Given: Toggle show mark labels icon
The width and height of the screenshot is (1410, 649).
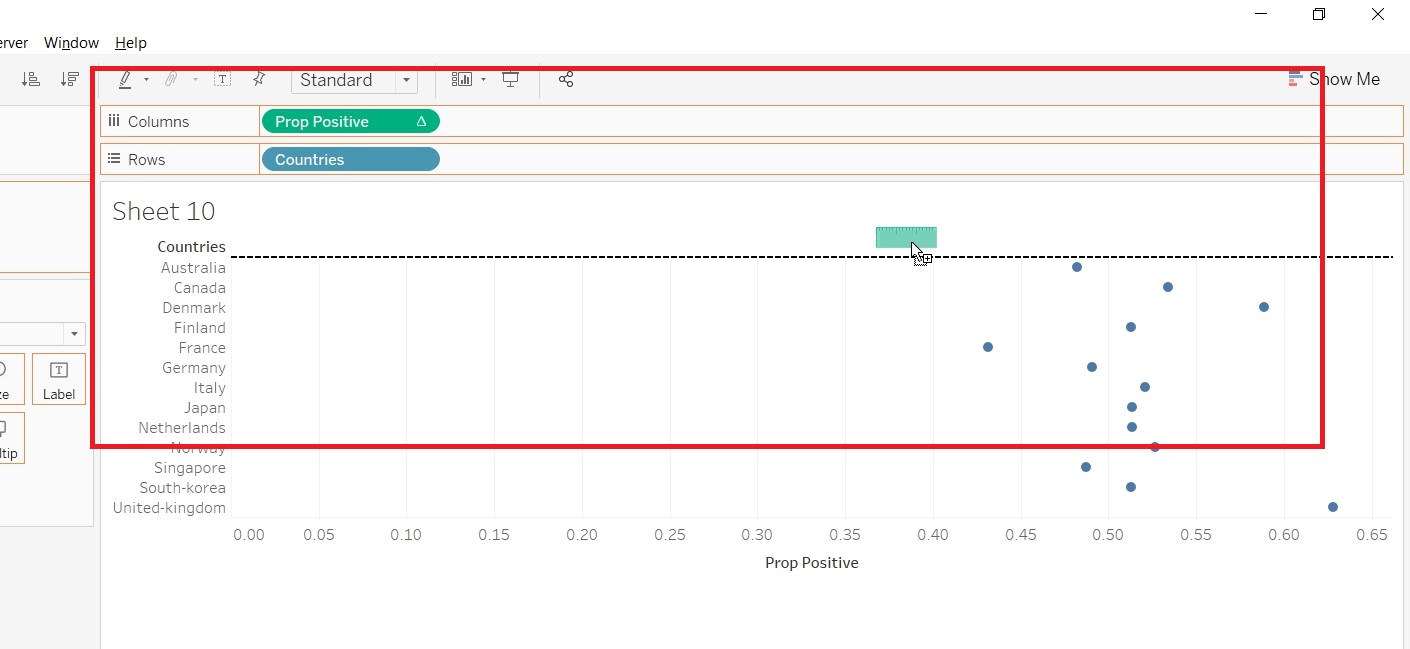Looking at the screenshot, I should 222,80.
